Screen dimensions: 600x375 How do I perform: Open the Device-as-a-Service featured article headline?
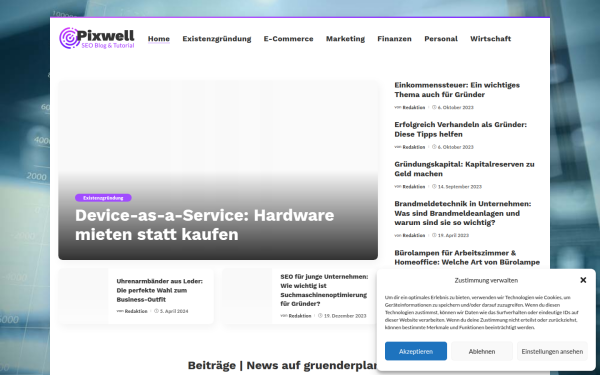pos(204,225)
